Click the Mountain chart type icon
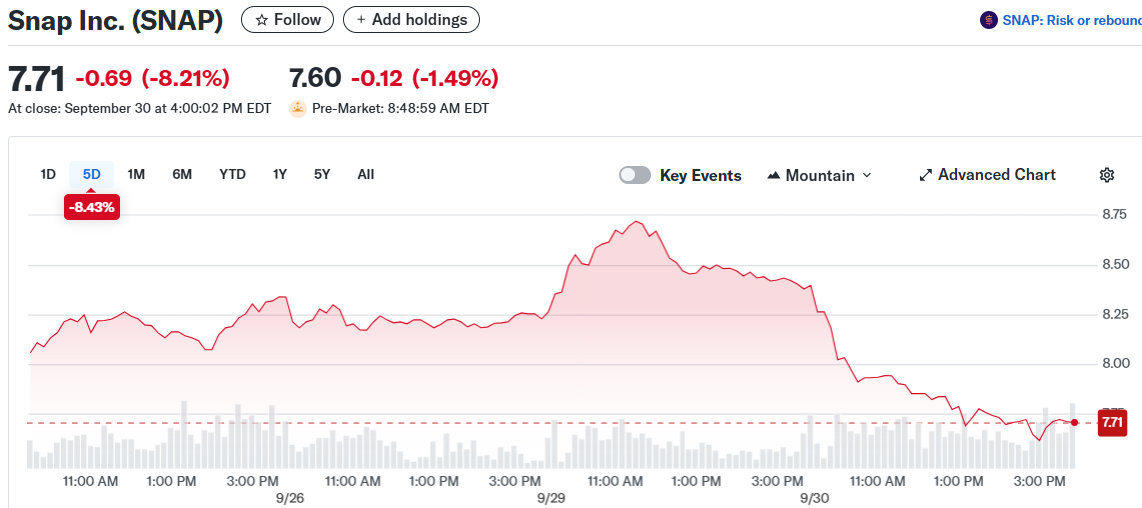The height and width of the screenshot is (508, 1142). pos(774,175)
